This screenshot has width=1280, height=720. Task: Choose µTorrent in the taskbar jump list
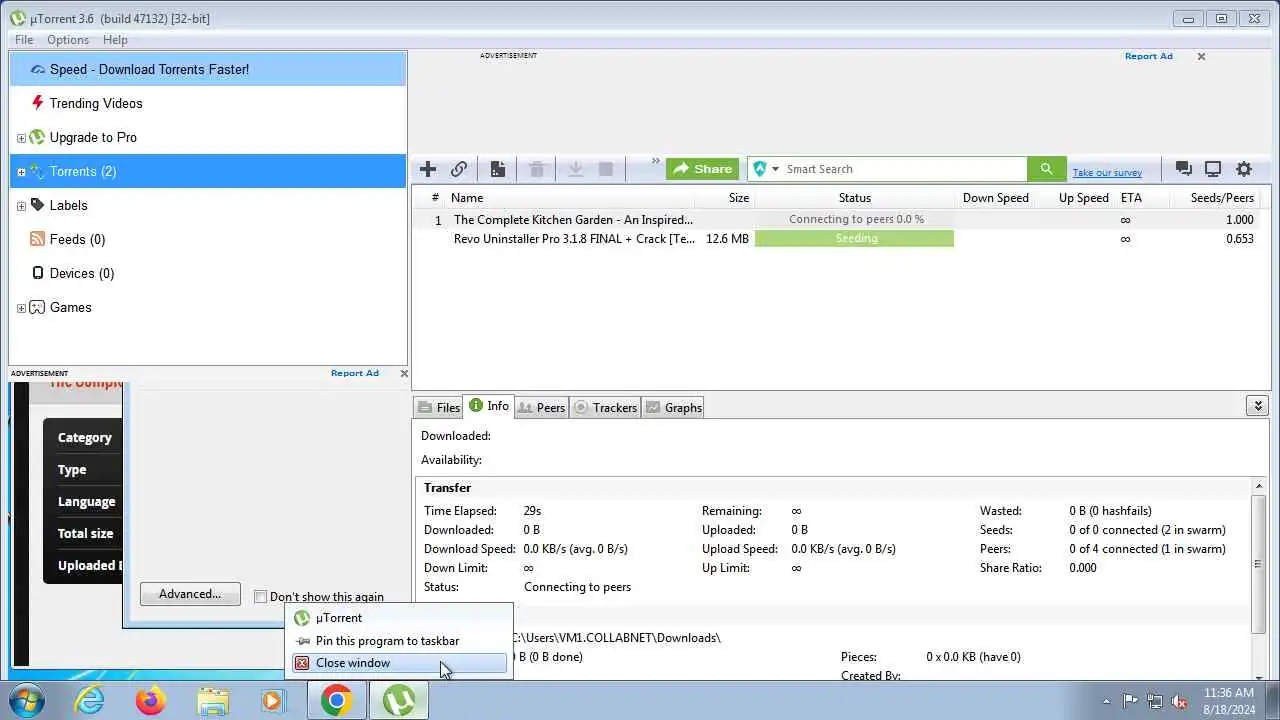[x=399, y=618]
